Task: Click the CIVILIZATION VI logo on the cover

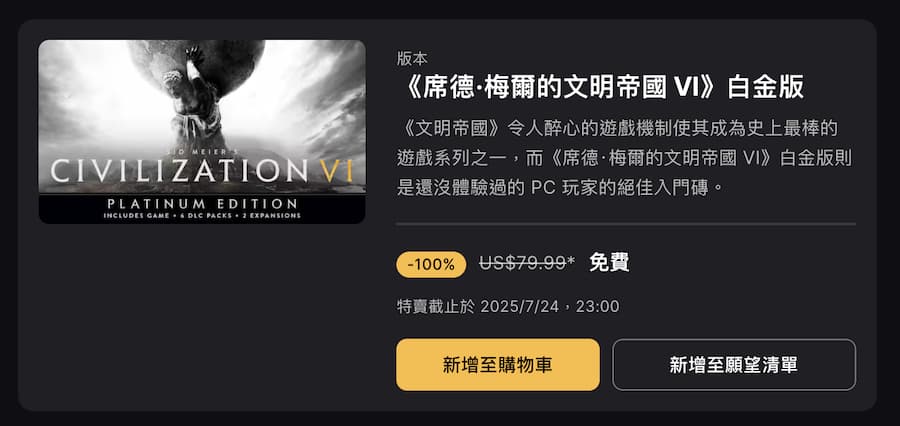Action: point(202,170)
